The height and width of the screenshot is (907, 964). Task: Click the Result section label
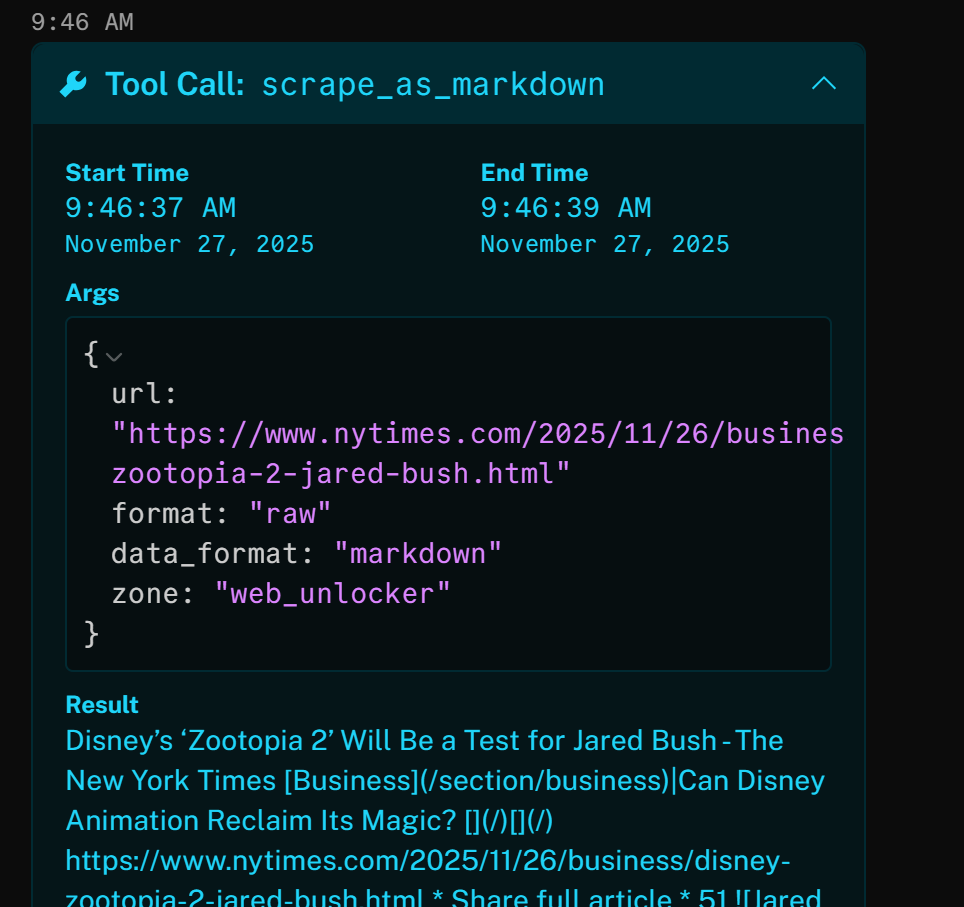coord(101,704)
